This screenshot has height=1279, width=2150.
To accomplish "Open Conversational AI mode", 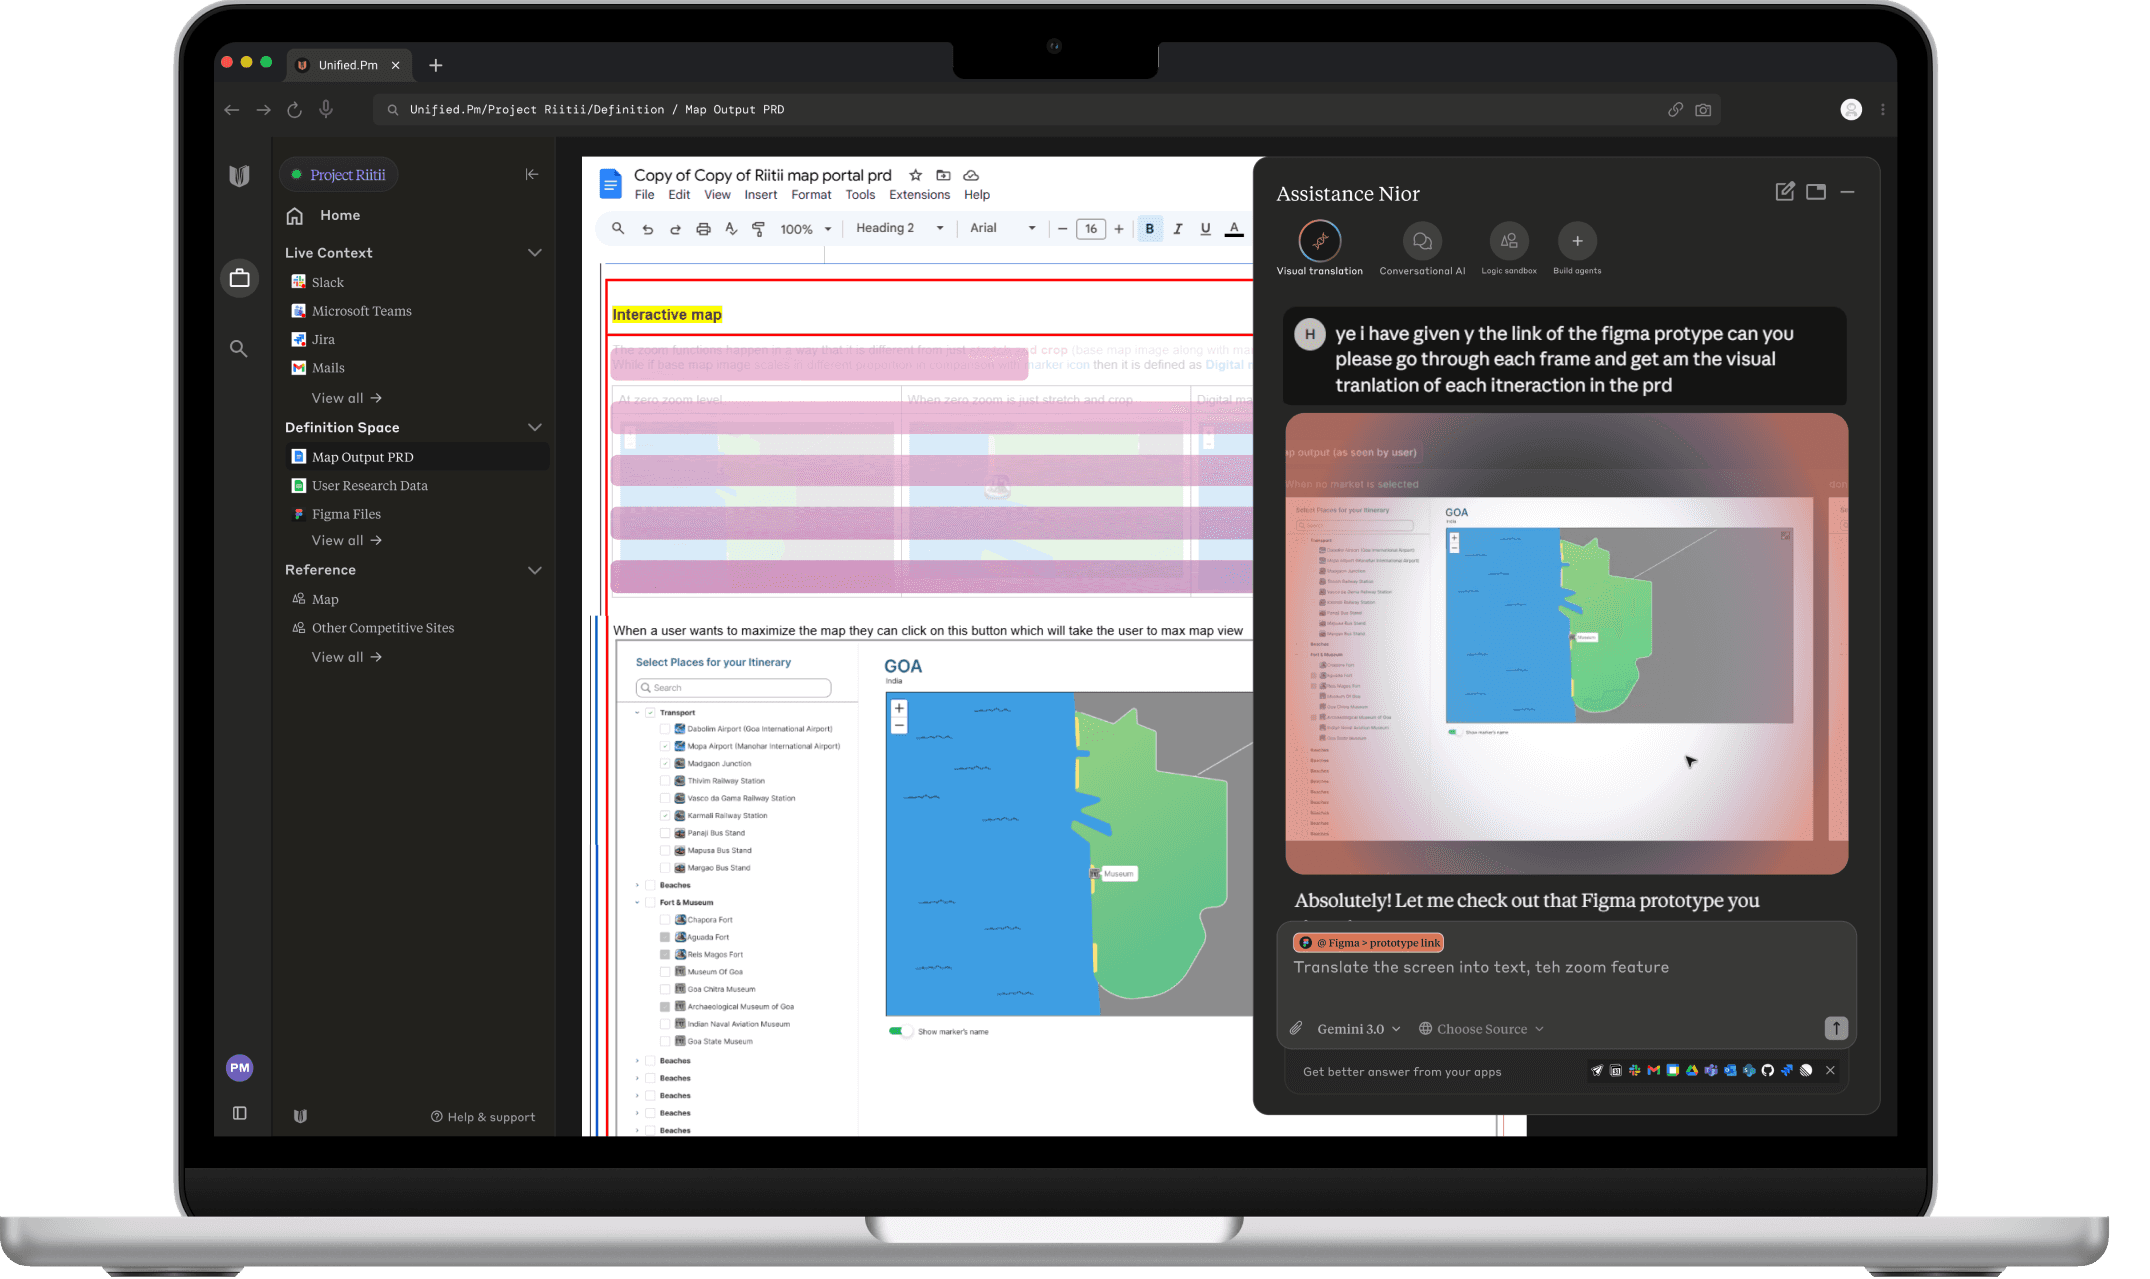I will tap(1421, 241).
